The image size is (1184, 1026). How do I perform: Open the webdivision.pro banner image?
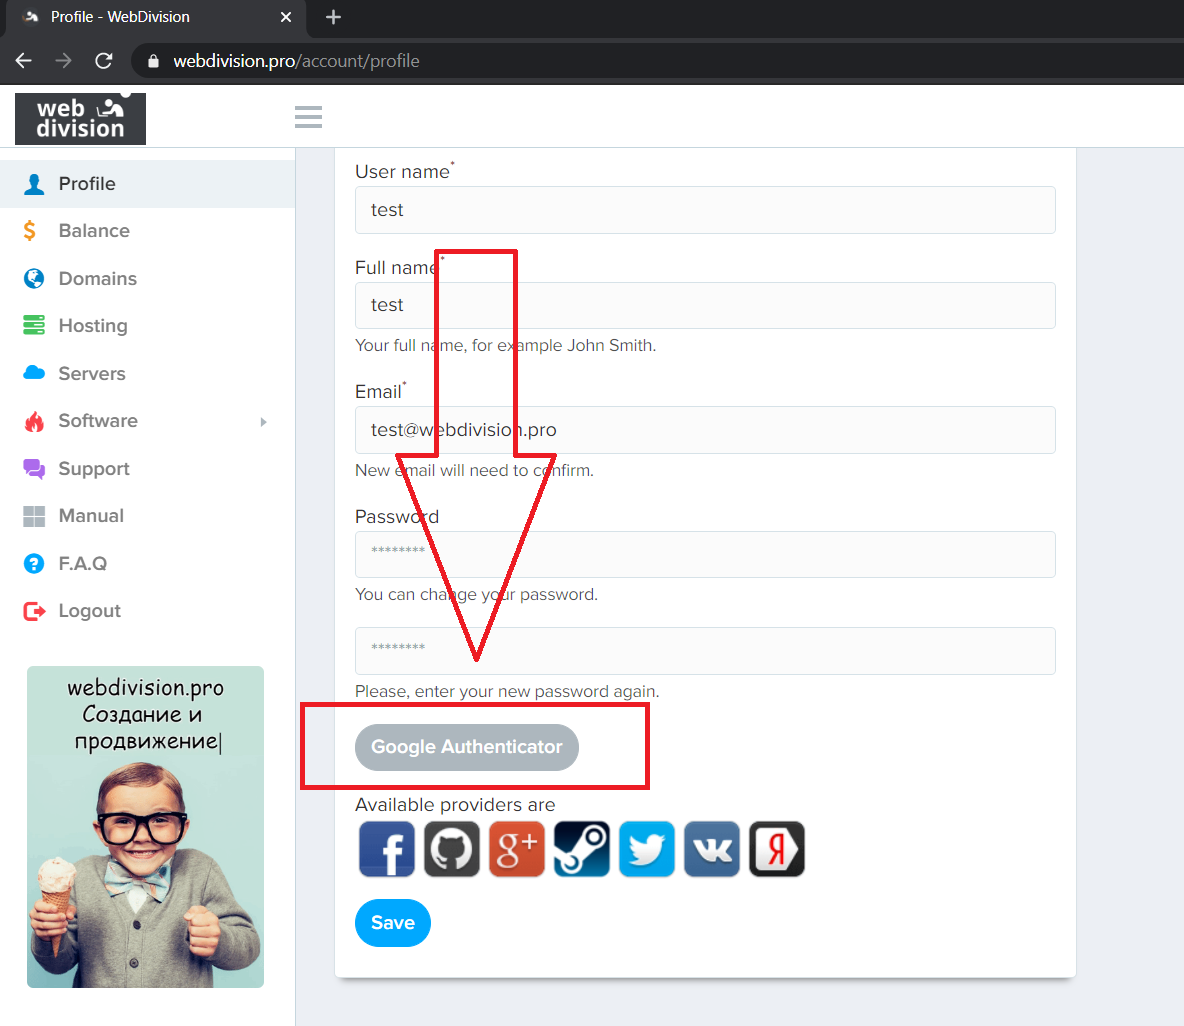point(145,827)
